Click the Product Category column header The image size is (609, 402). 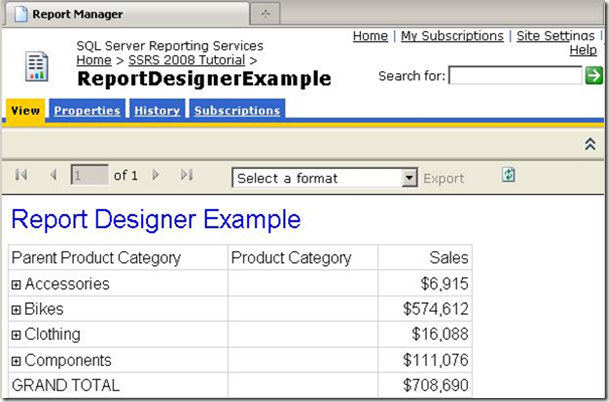click(291, 258)
